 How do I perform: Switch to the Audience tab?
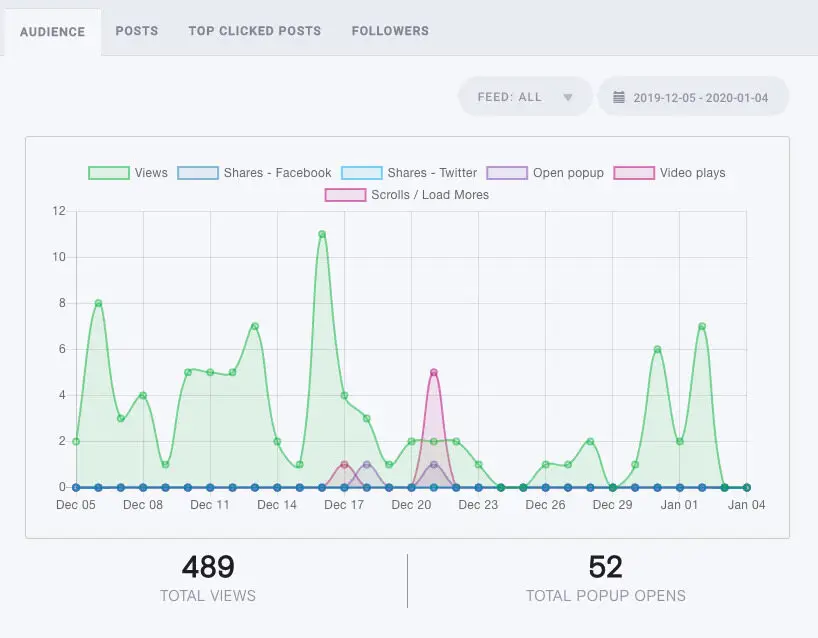pyautogui.click(x=52, y=31)
